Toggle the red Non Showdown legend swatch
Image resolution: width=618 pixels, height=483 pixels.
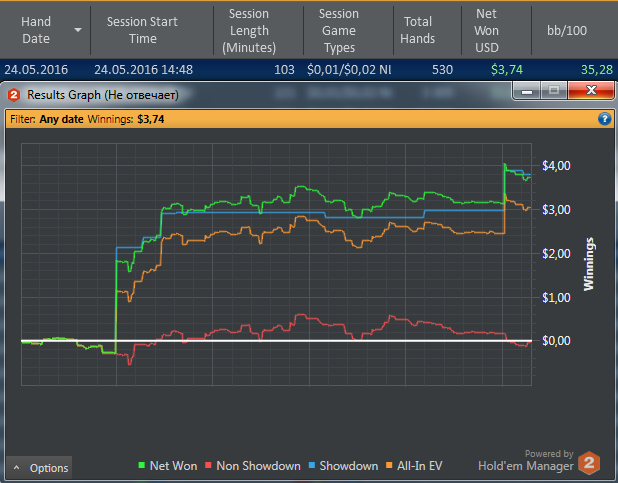208,465
